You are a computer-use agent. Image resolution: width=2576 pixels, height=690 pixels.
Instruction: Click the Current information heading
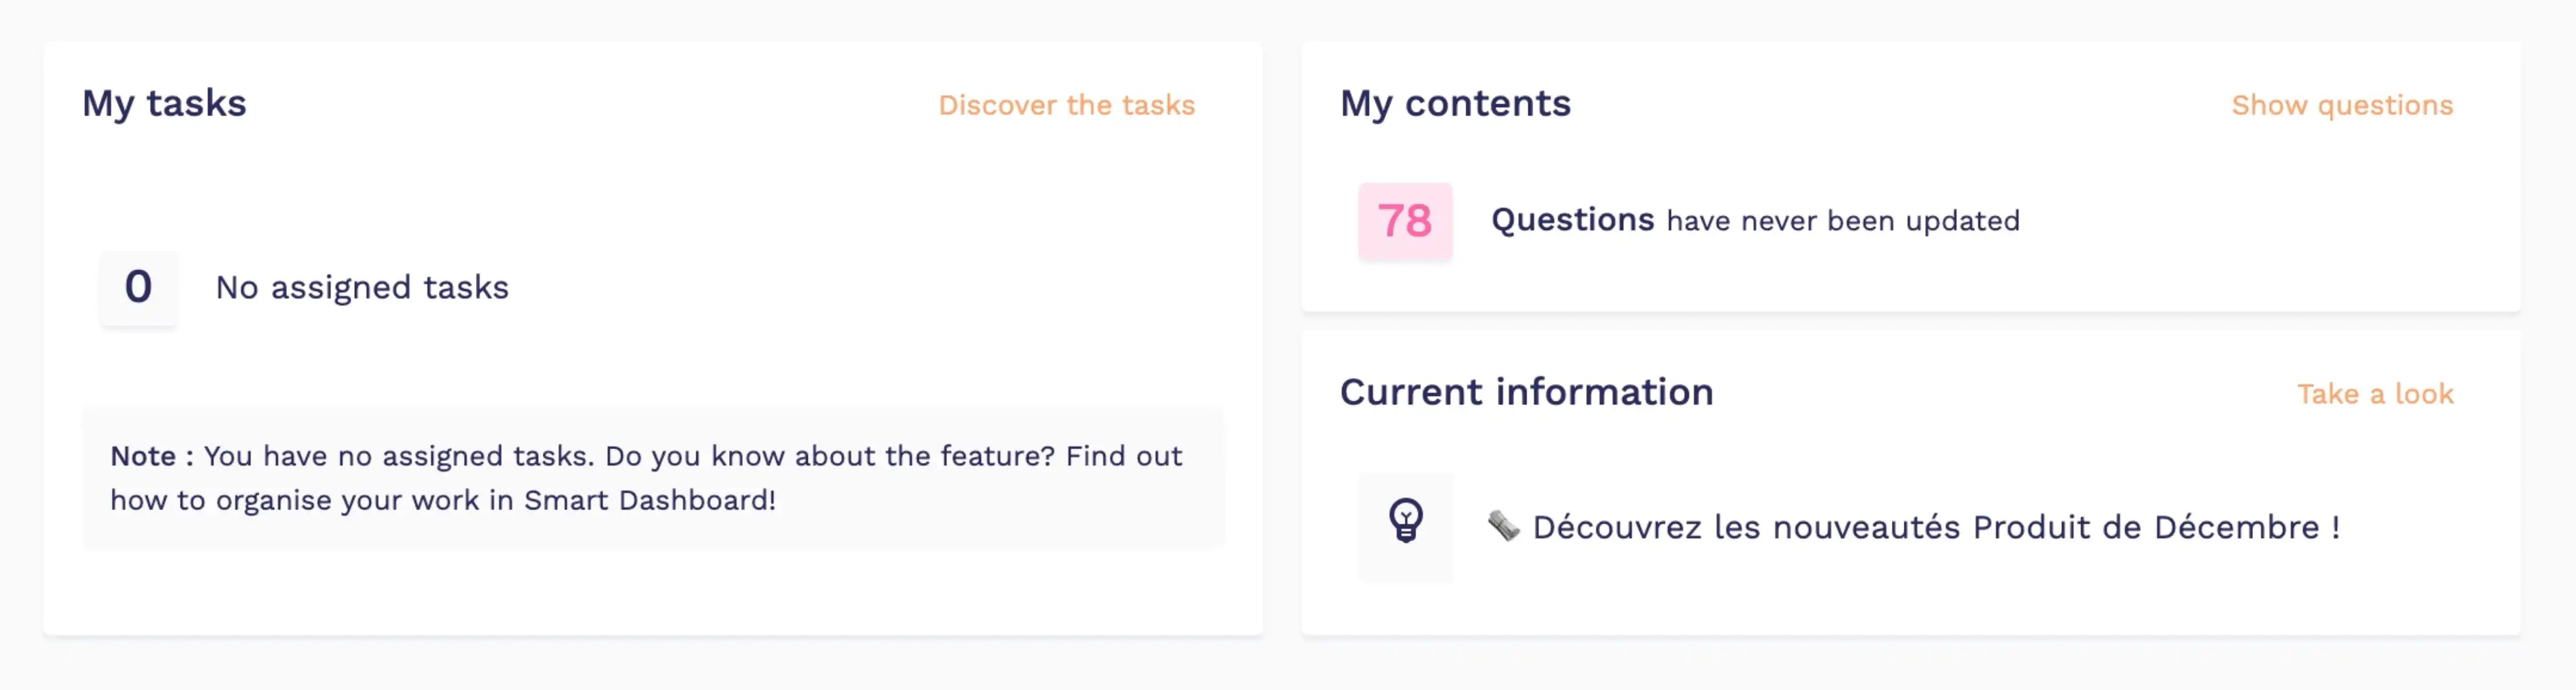pos(1526,392)
